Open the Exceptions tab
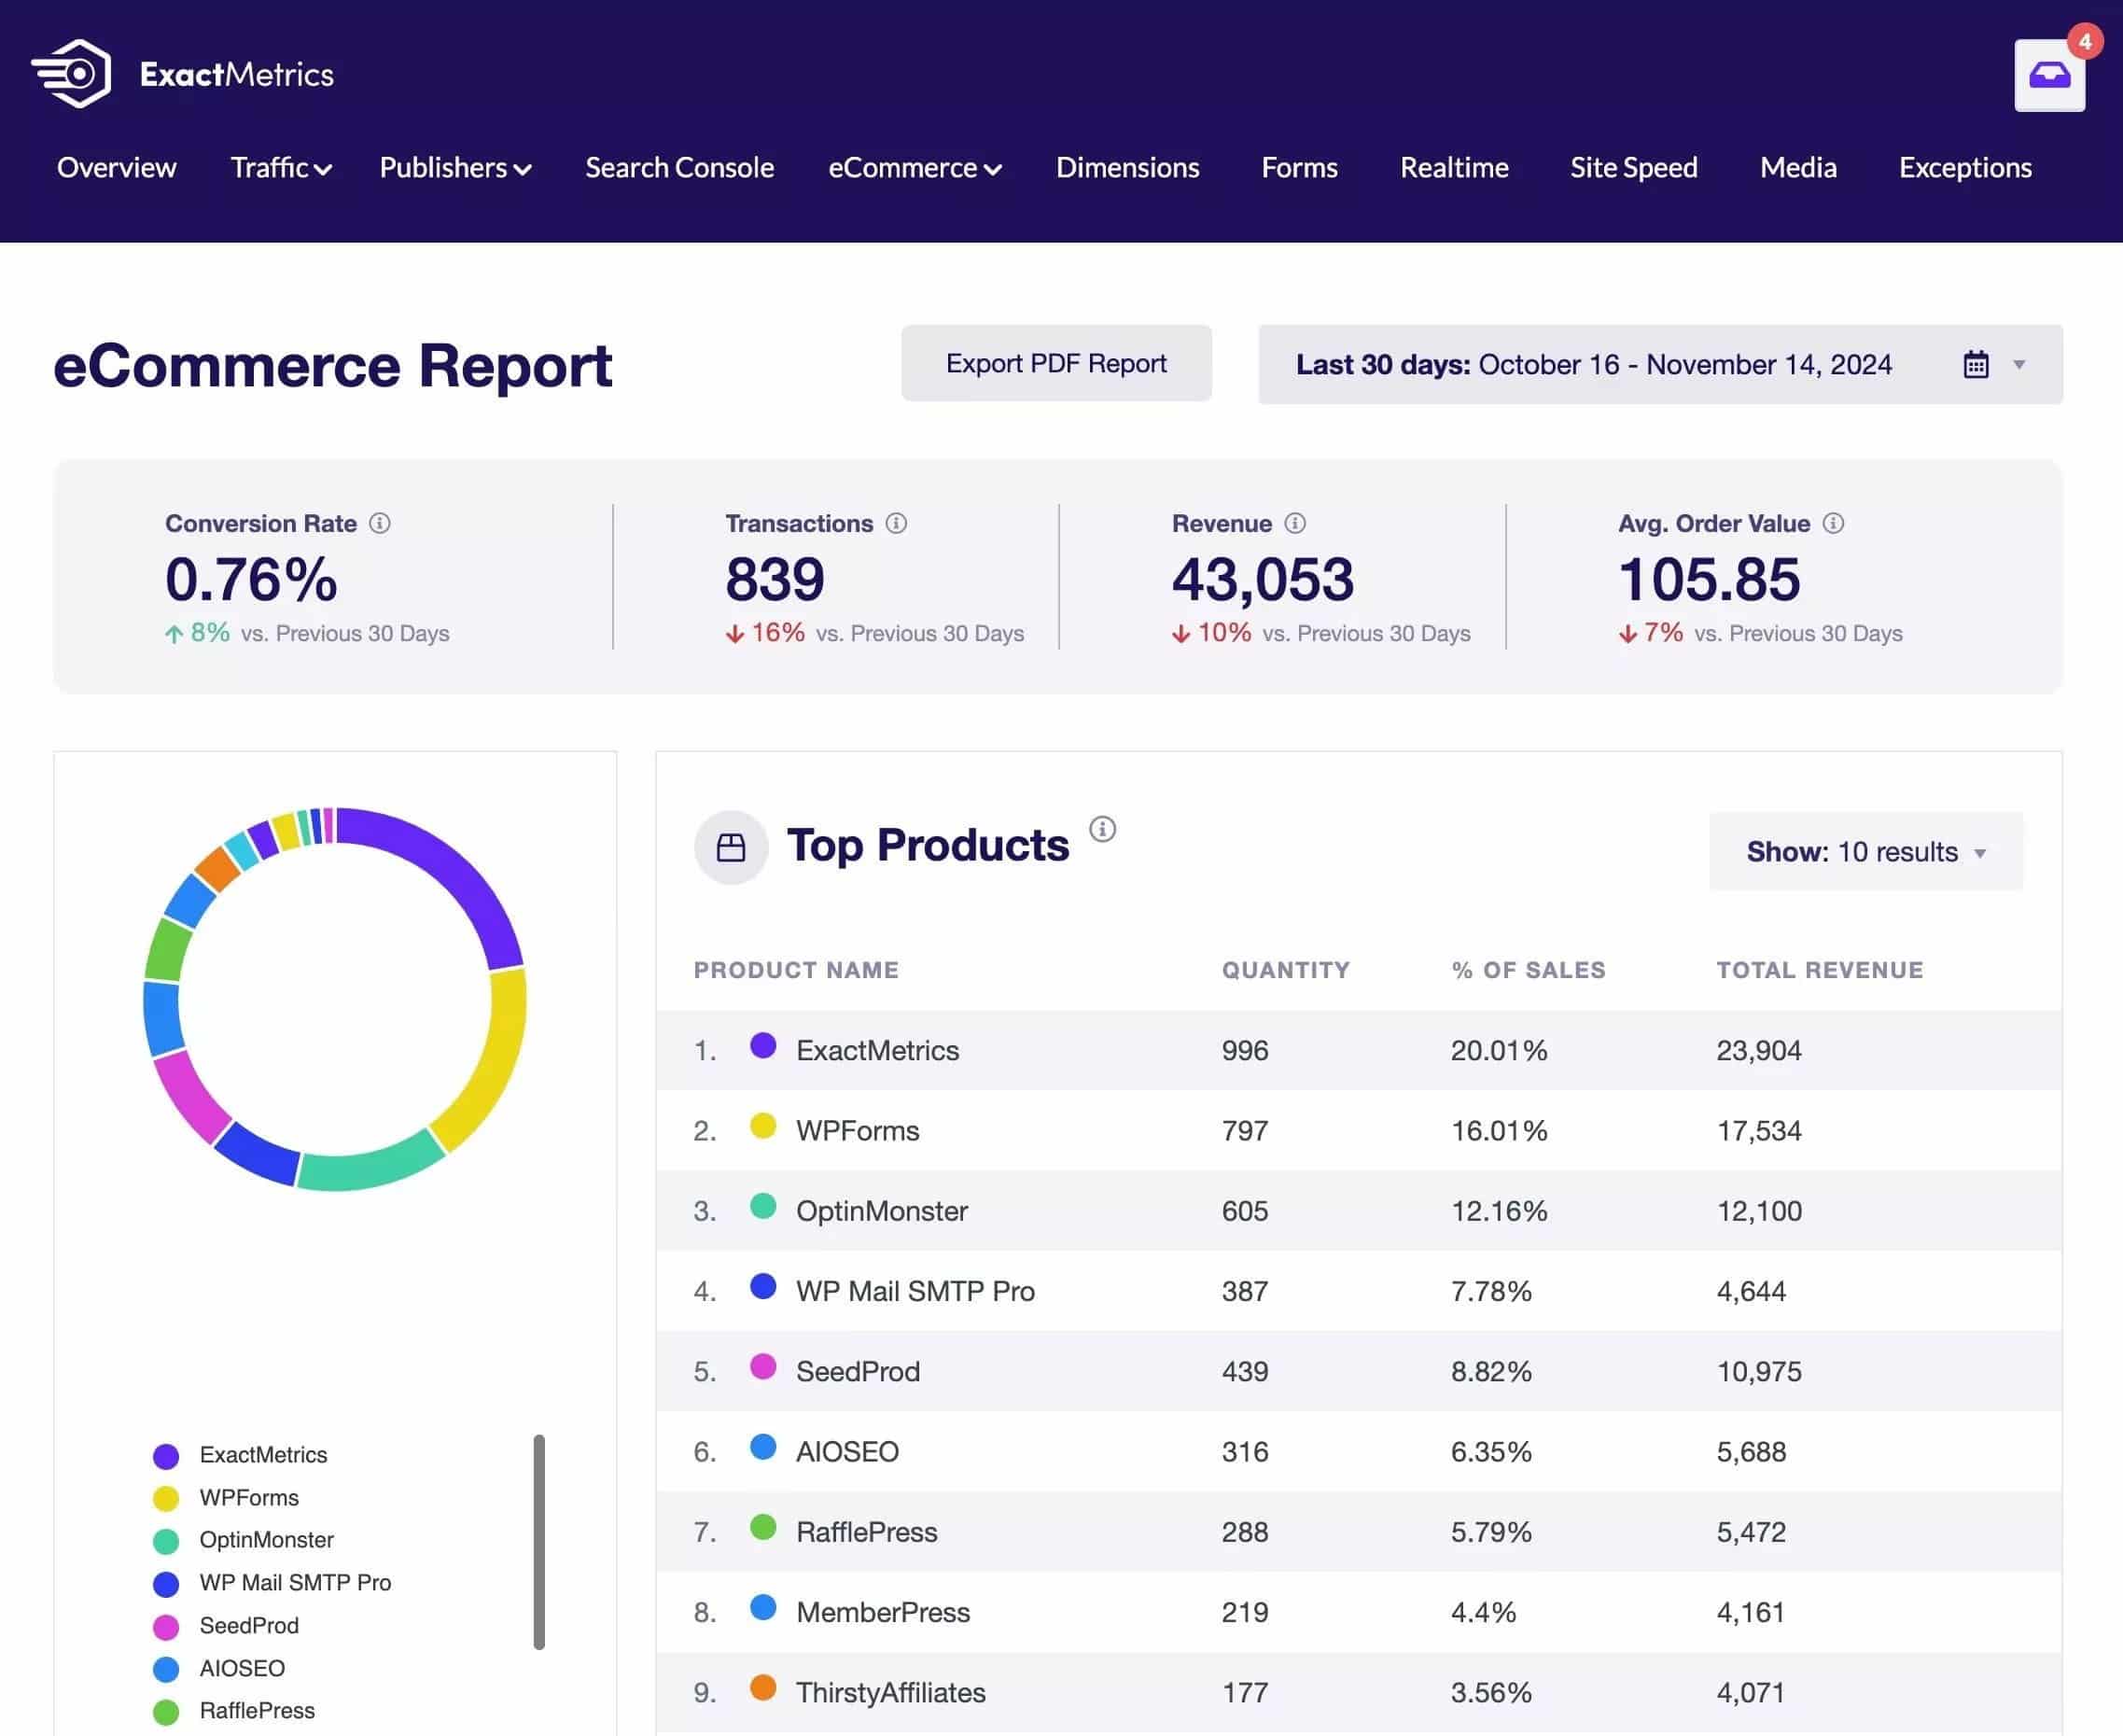Image resolution: width=2123 pixels, height=1736 pixels. click(x=1965, y=167)
